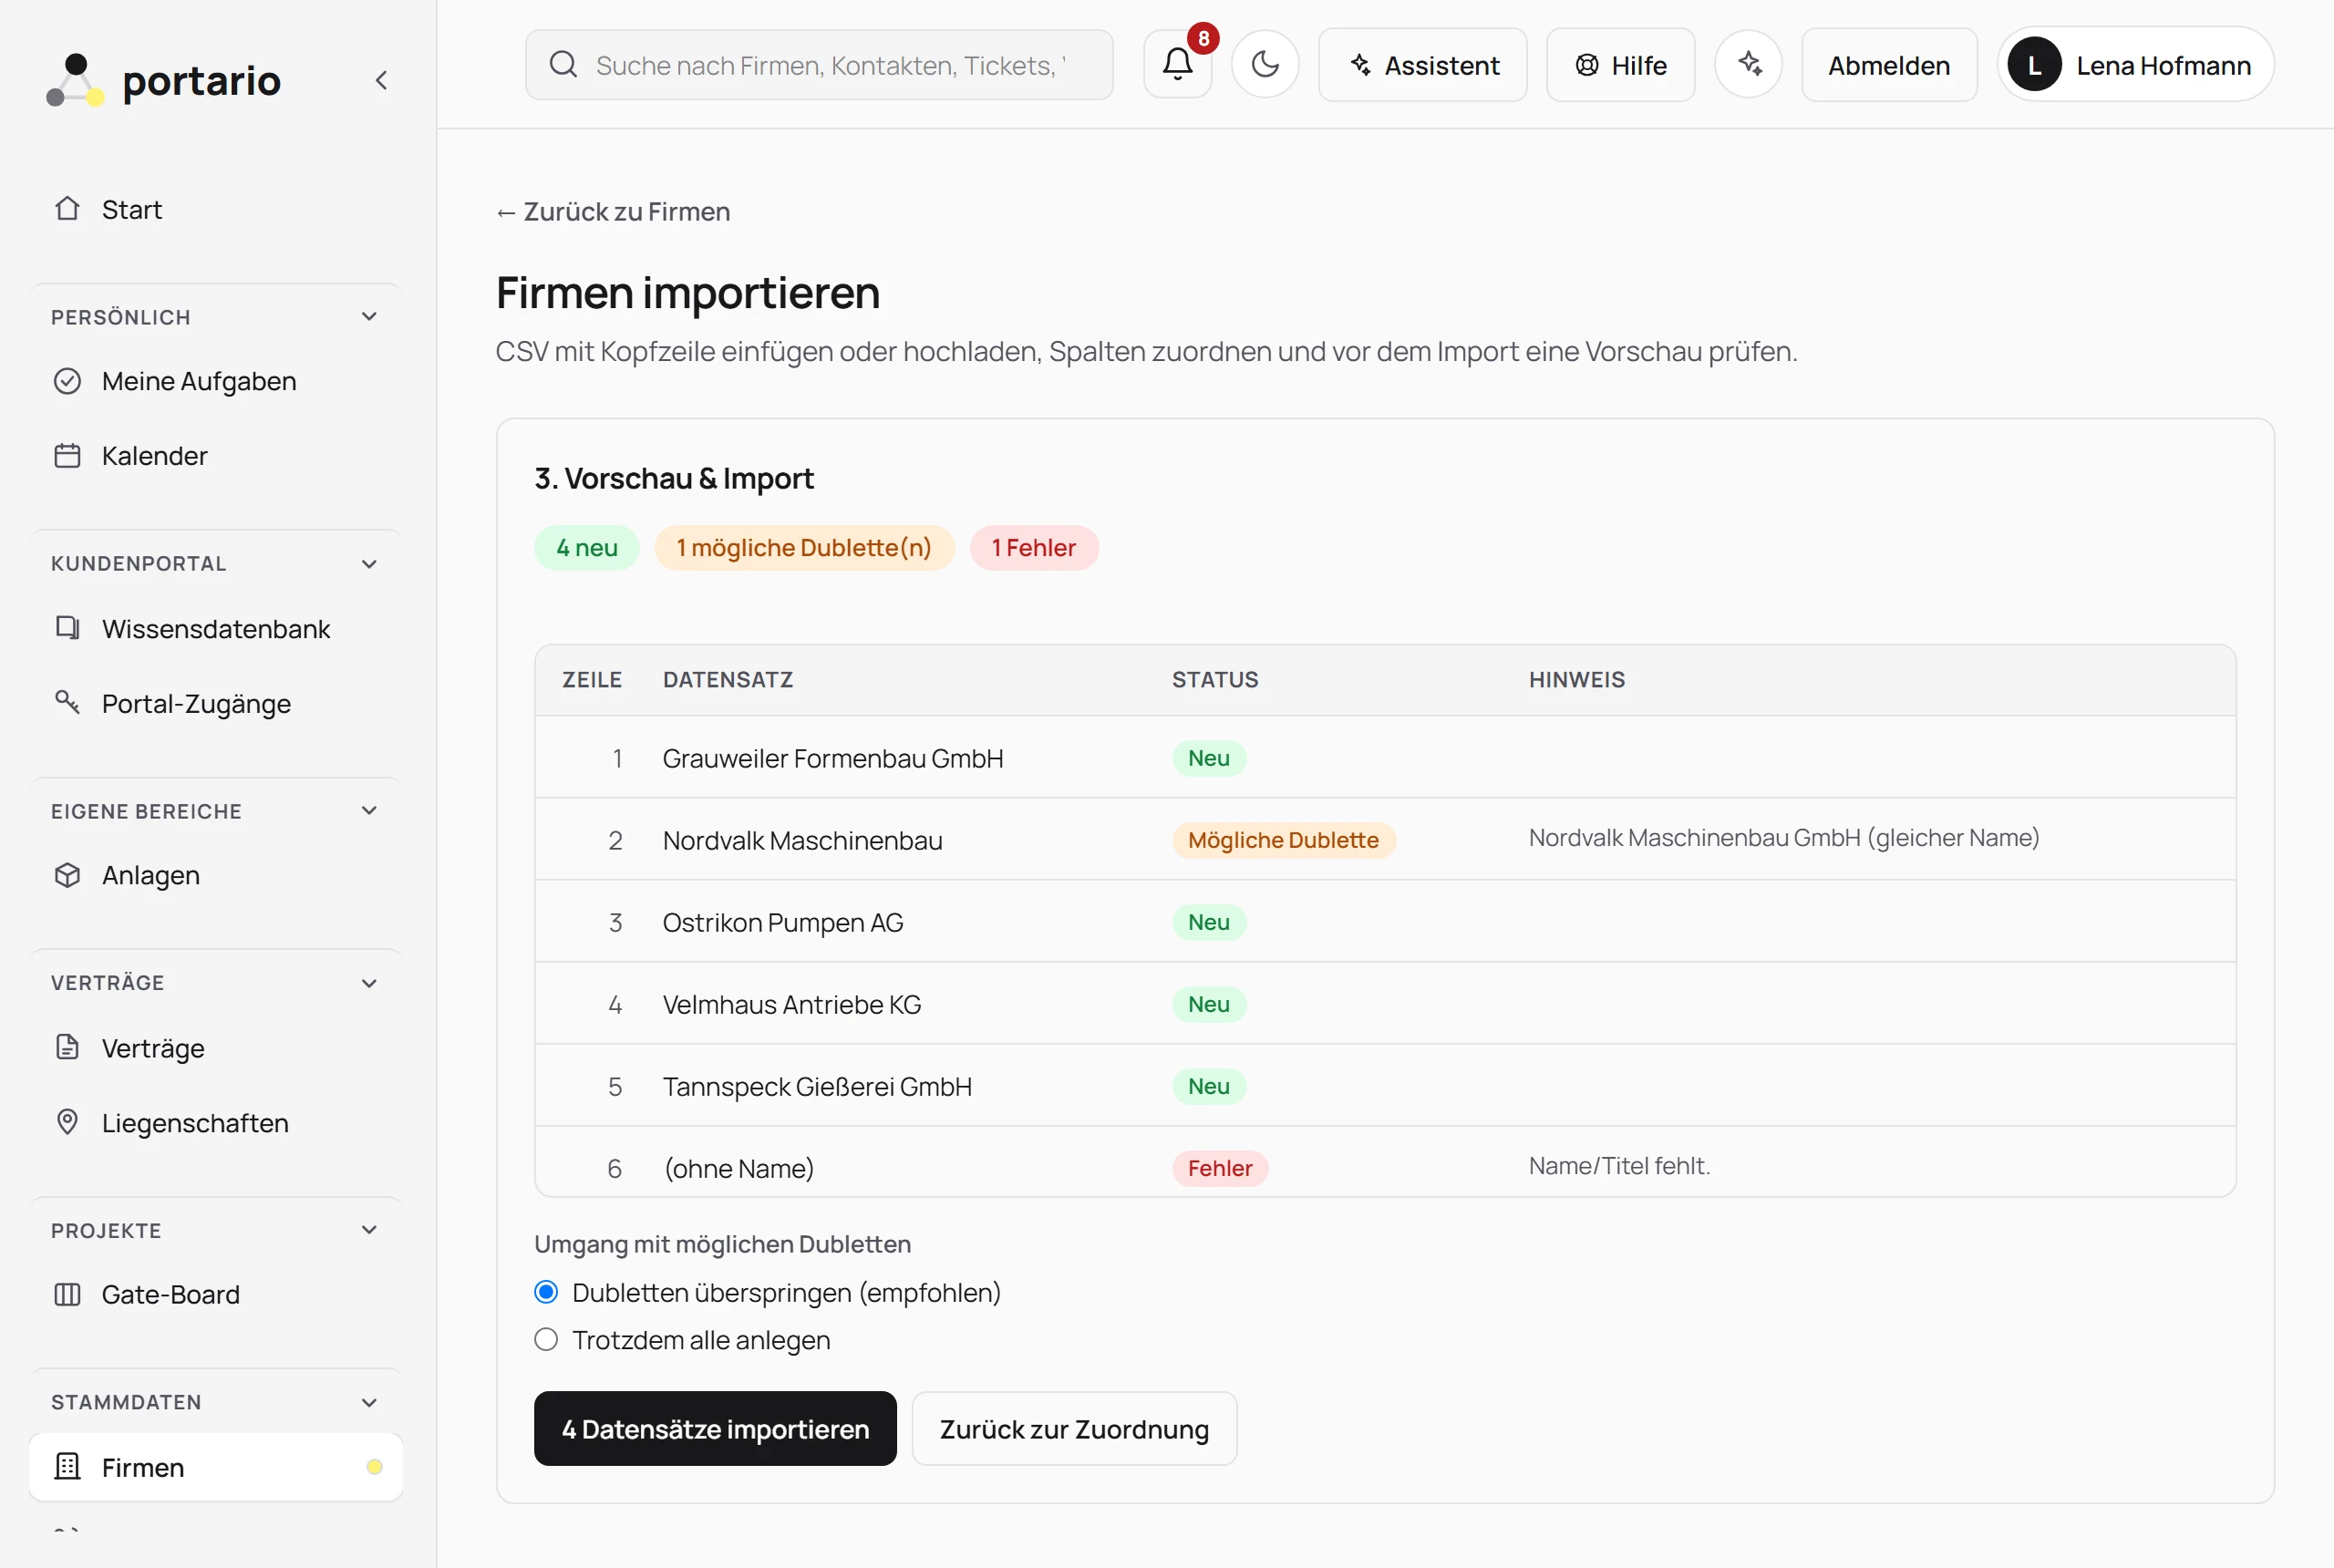Open Anlagen via the cube icon
Image resolution: width=2334 pixels, height=1568 pixels.
tap(67, 875)
